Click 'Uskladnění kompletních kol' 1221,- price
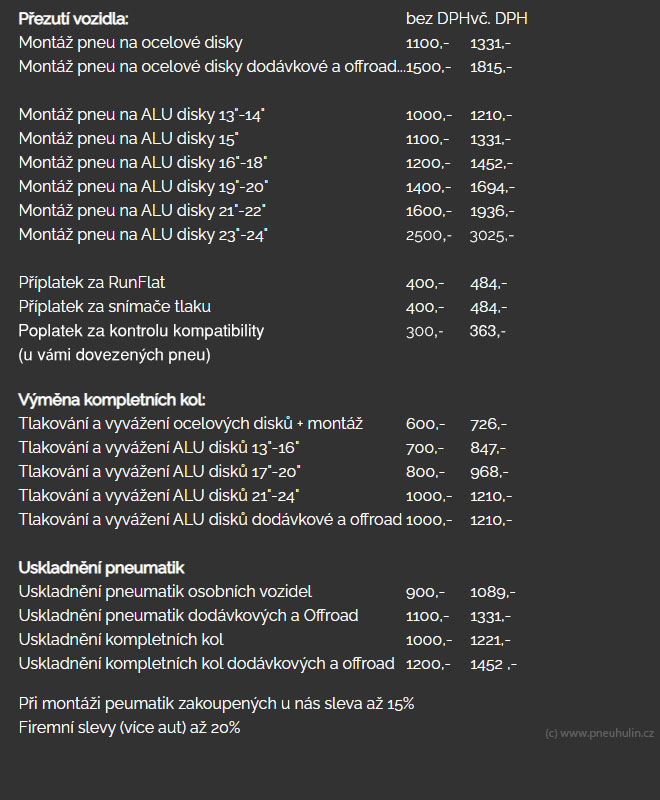 [490, 640]
